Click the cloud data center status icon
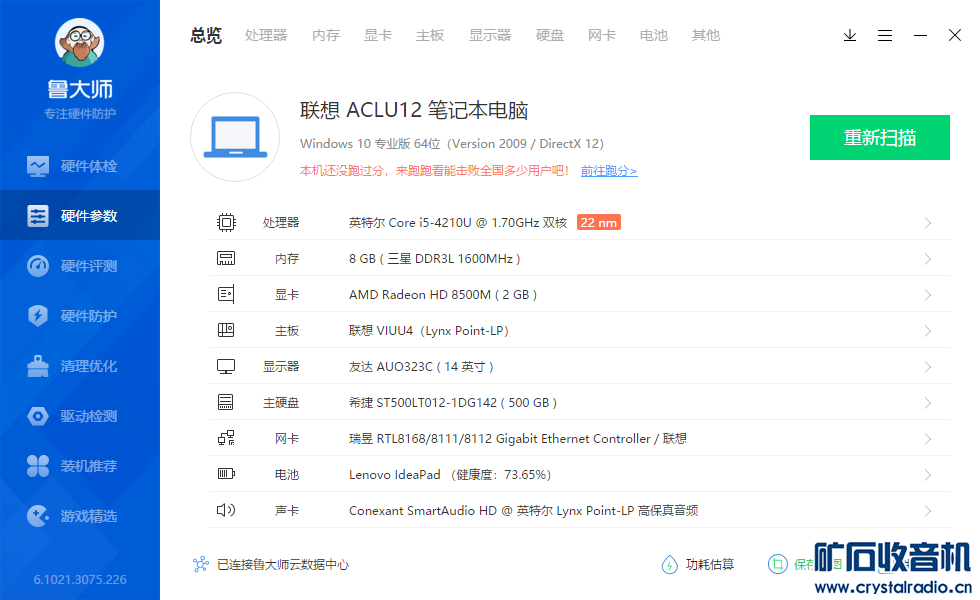 (201, 564)
